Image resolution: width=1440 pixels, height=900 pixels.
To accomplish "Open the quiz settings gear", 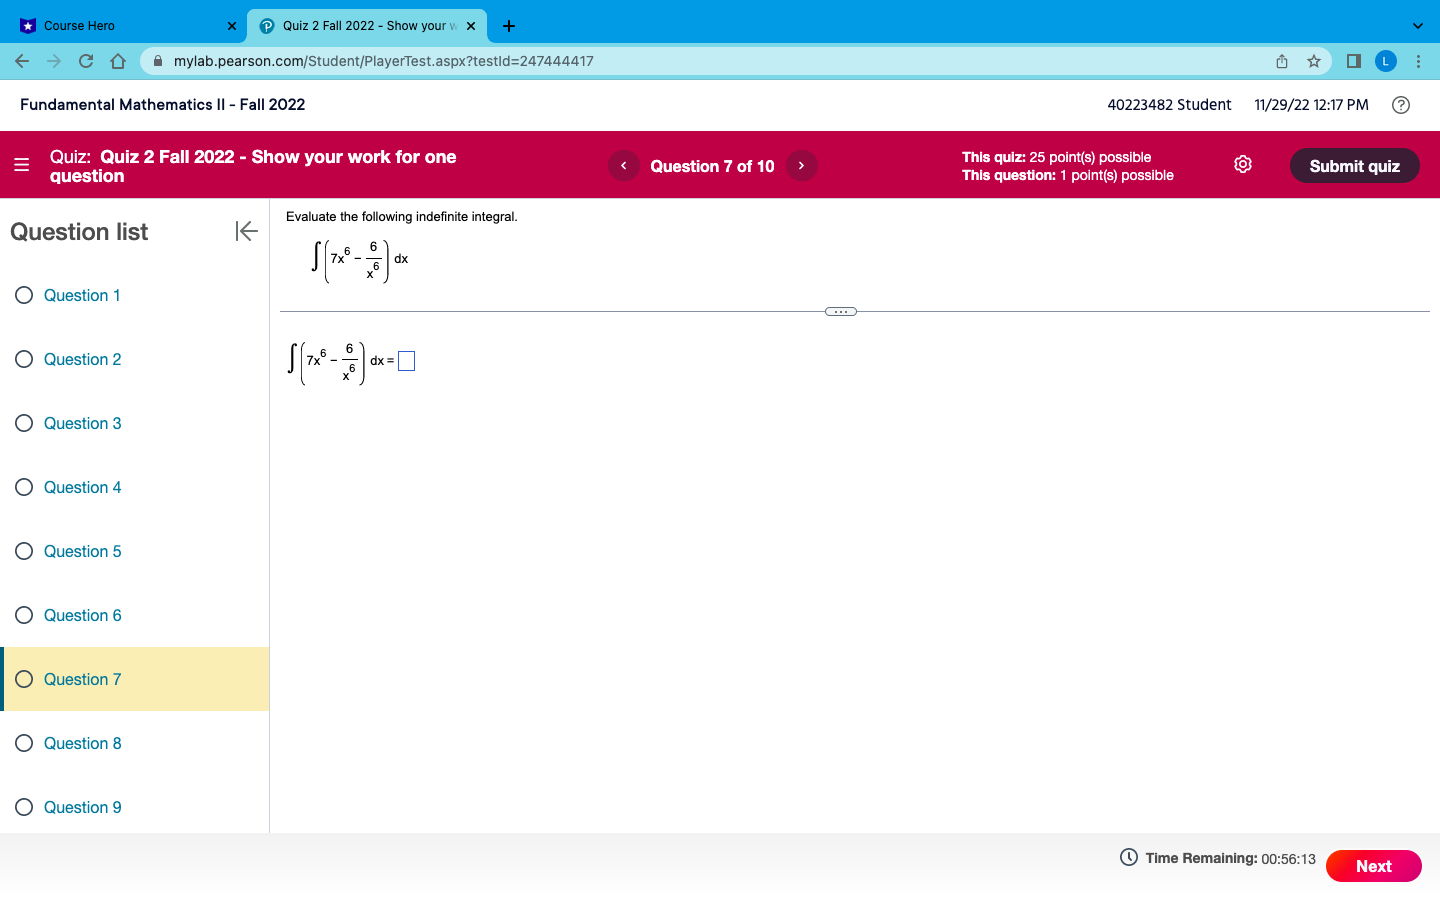I will (x=1242, y=164).
